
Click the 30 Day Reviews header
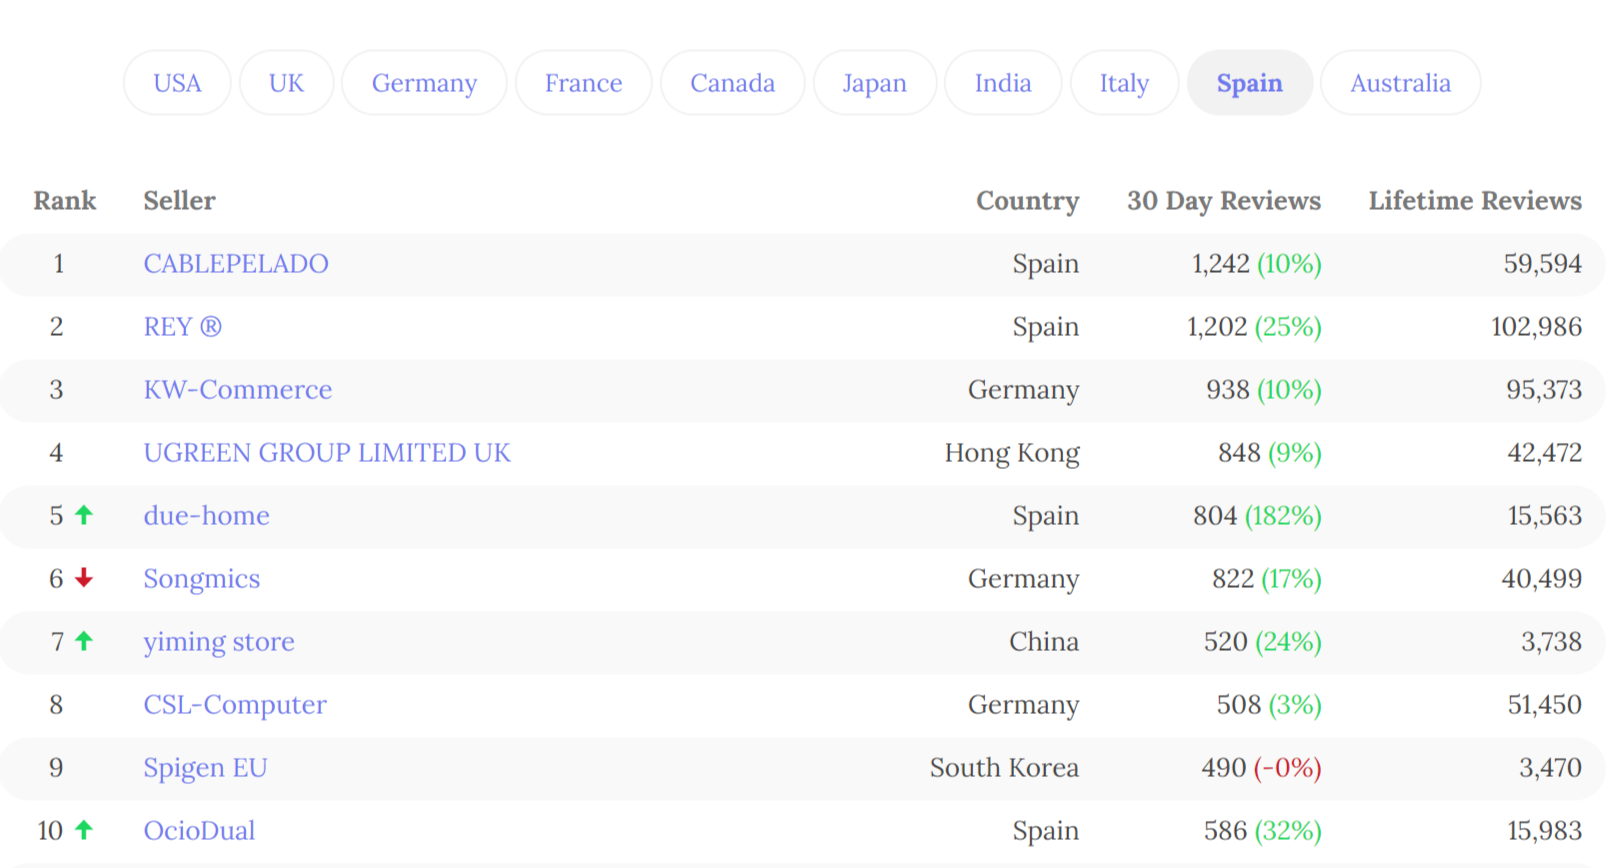click(x=1224, y=201)
